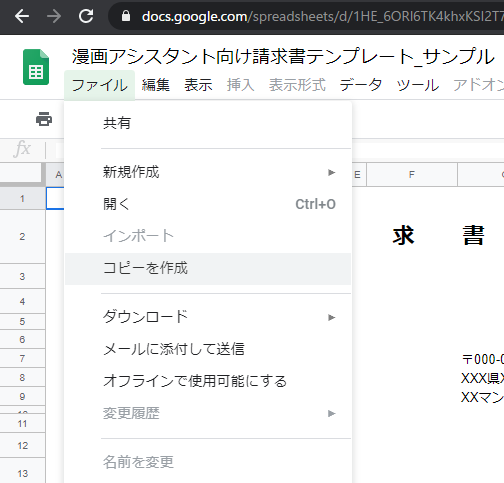The height and width of the screenshot is (483, 504).
Task: Open the ツール menu
Action: pyautogui.click(x=418, y=85)
